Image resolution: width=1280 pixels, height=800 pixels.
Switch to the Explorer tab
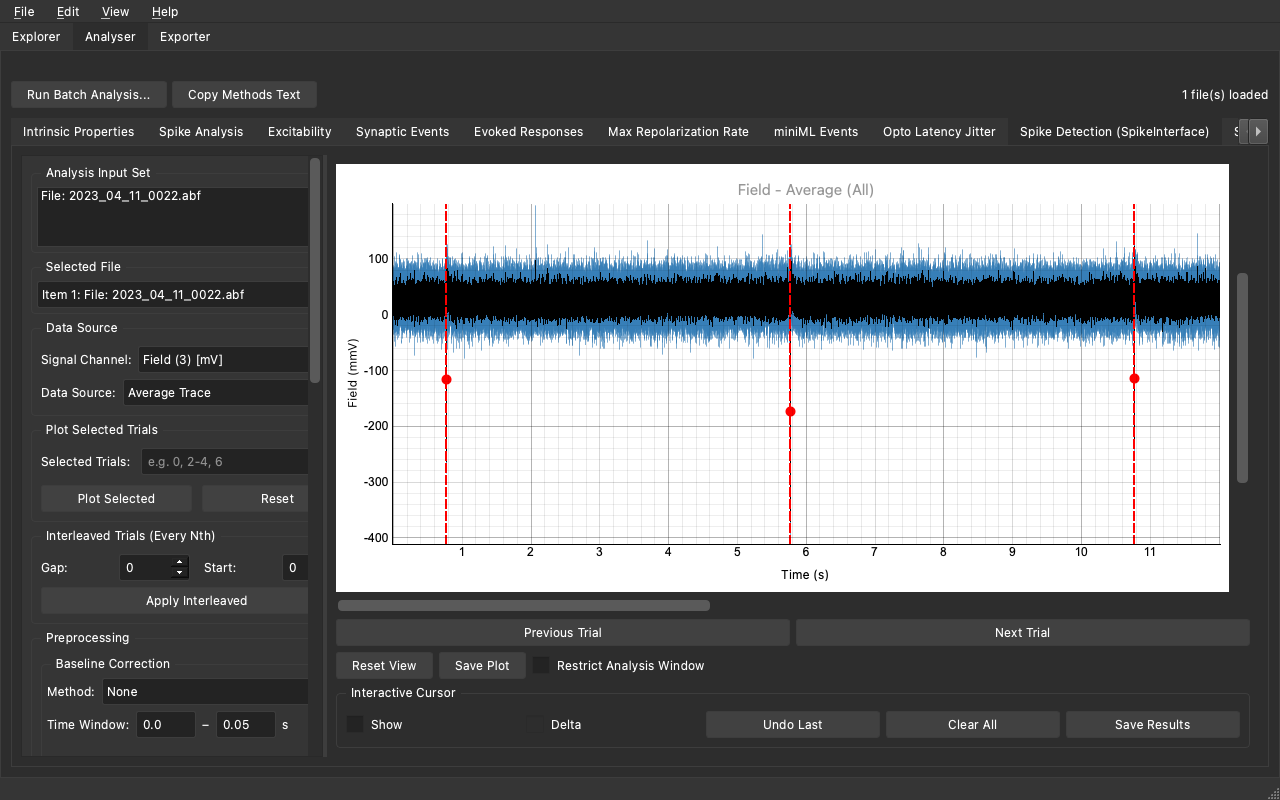coord(36,37)
